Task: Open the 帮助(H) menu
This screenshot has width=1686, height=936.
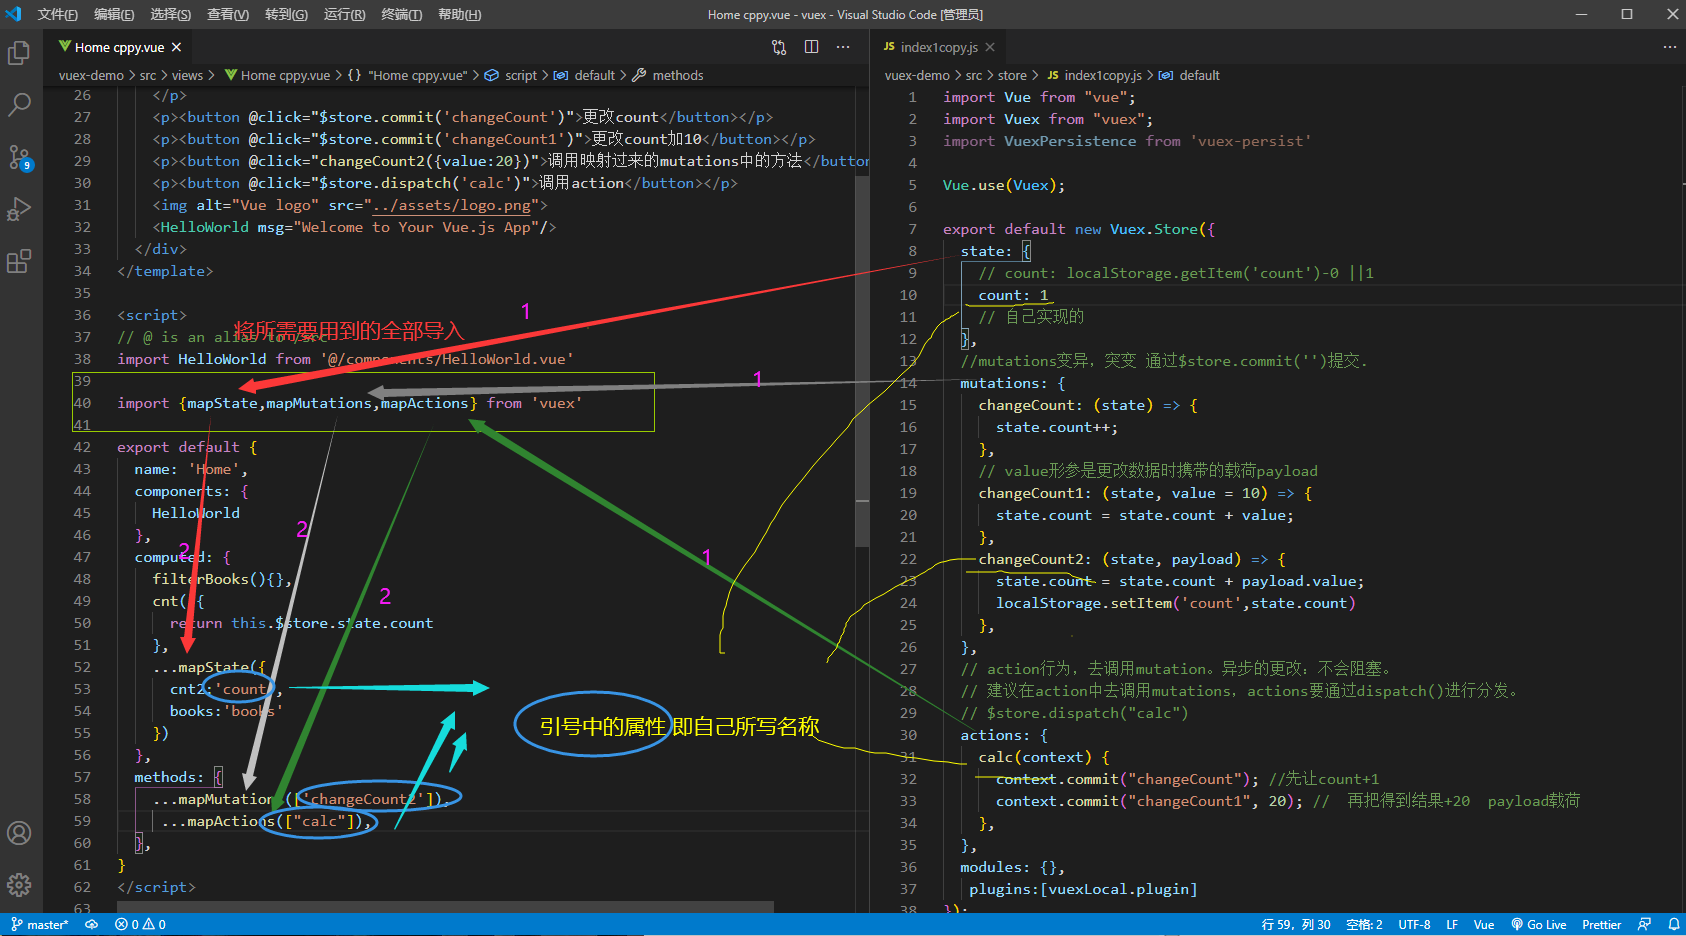Action: pyautogui.click(x=460, y=14)
